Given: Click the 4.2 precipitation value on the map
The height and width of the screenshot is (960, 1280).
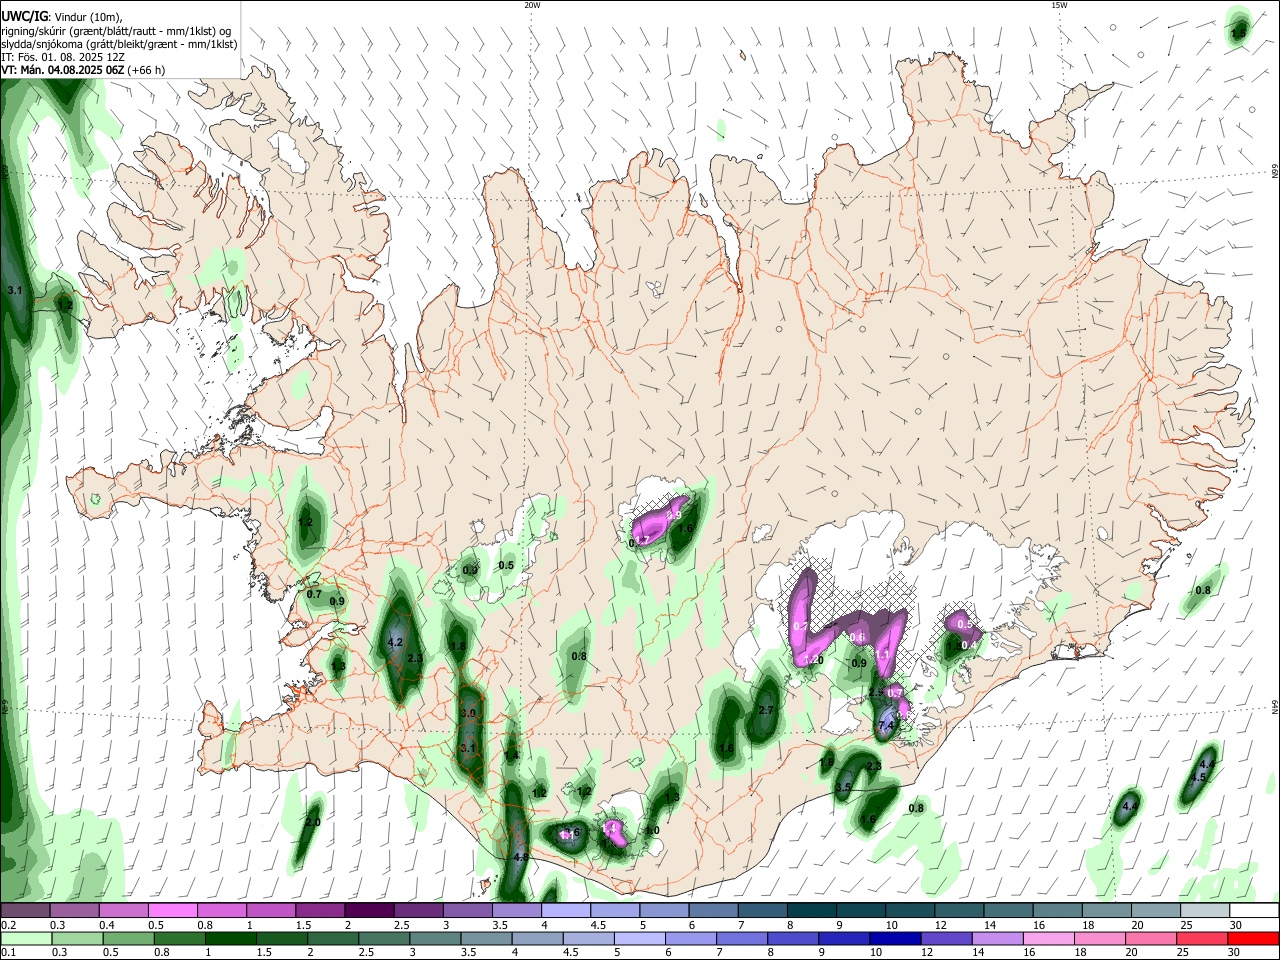Looking at the screenshot, I should (x=394, y=642).
